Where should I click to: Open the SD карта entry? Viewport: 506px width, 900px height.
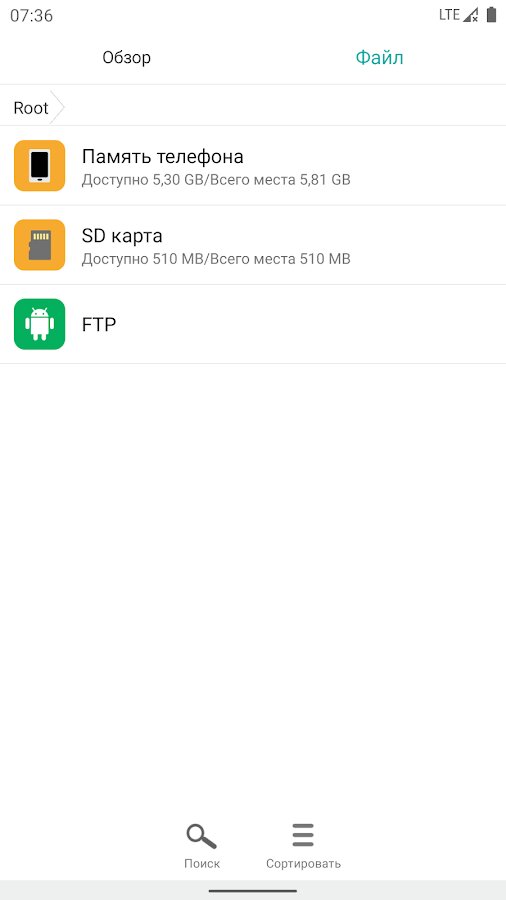pyautogui.click(x=253, y=245)
